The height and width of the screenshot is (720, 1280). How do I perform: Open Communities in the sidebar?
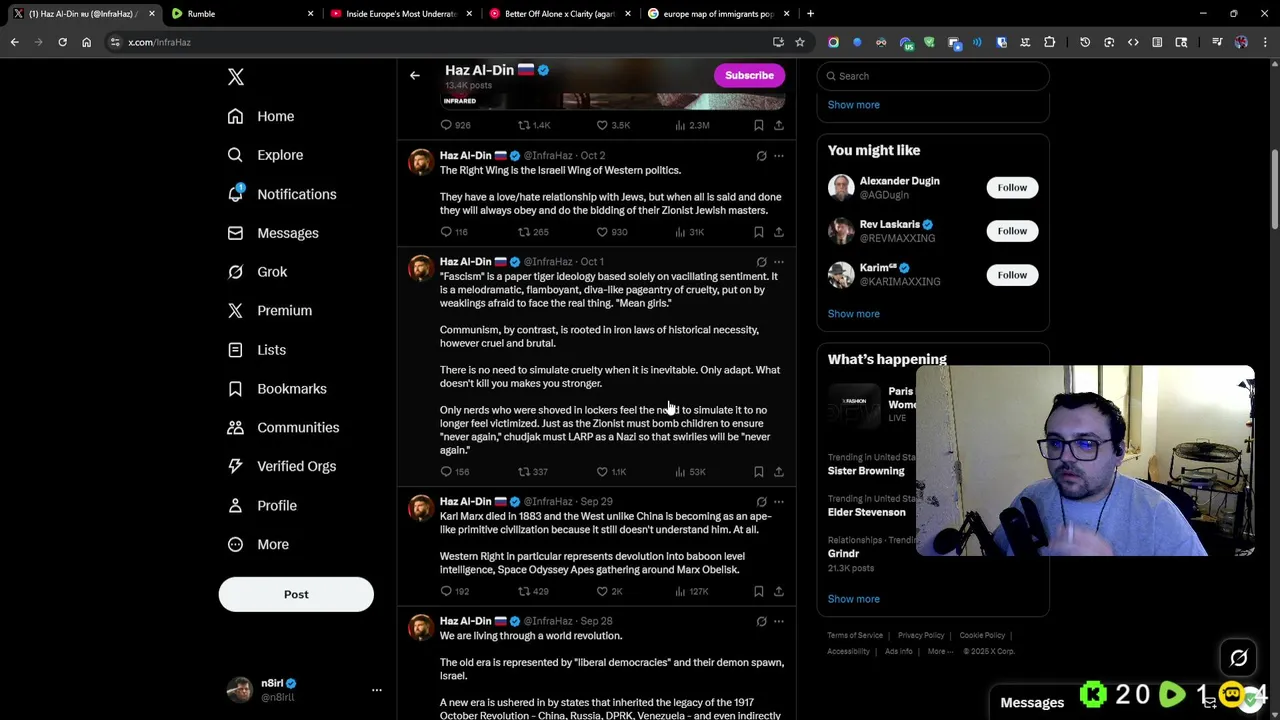click(x=283, y=427)
